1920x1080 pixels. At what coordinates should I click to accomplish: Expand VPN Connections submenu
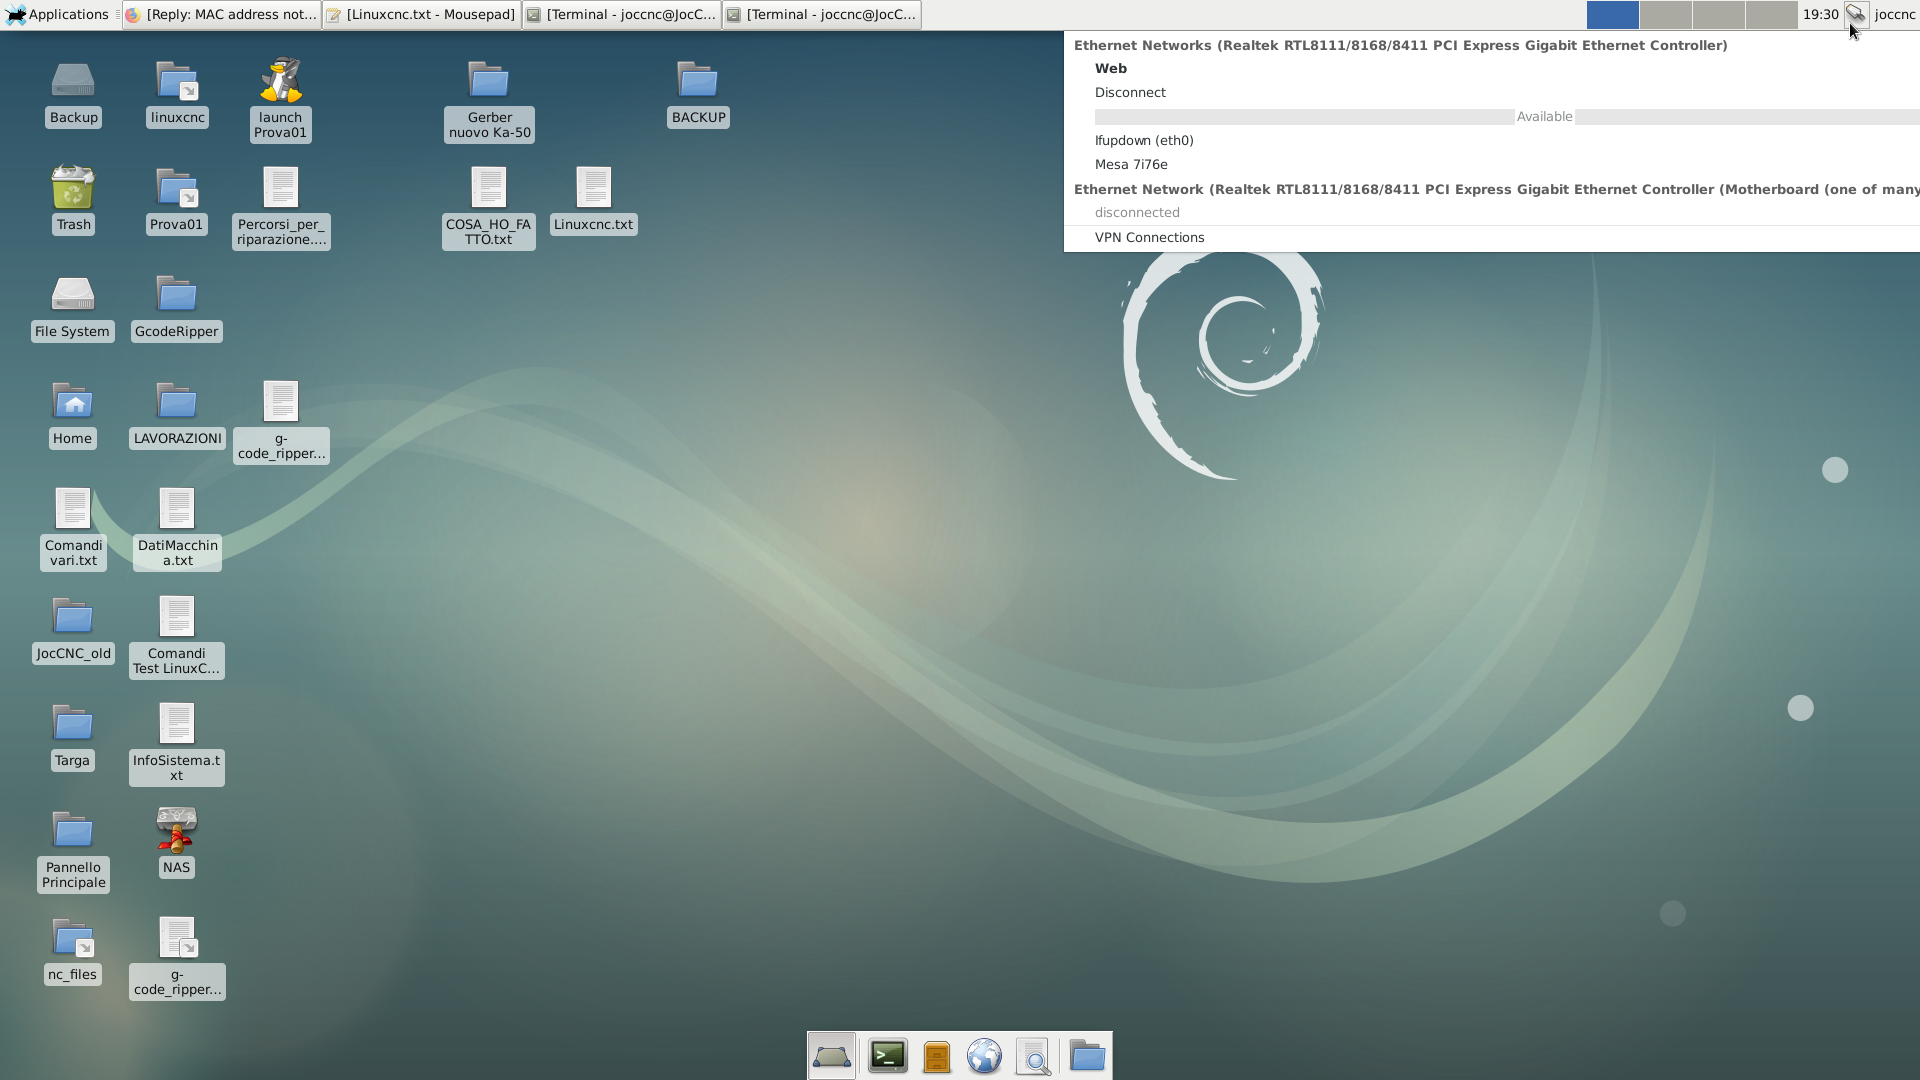pos(1149,237)
